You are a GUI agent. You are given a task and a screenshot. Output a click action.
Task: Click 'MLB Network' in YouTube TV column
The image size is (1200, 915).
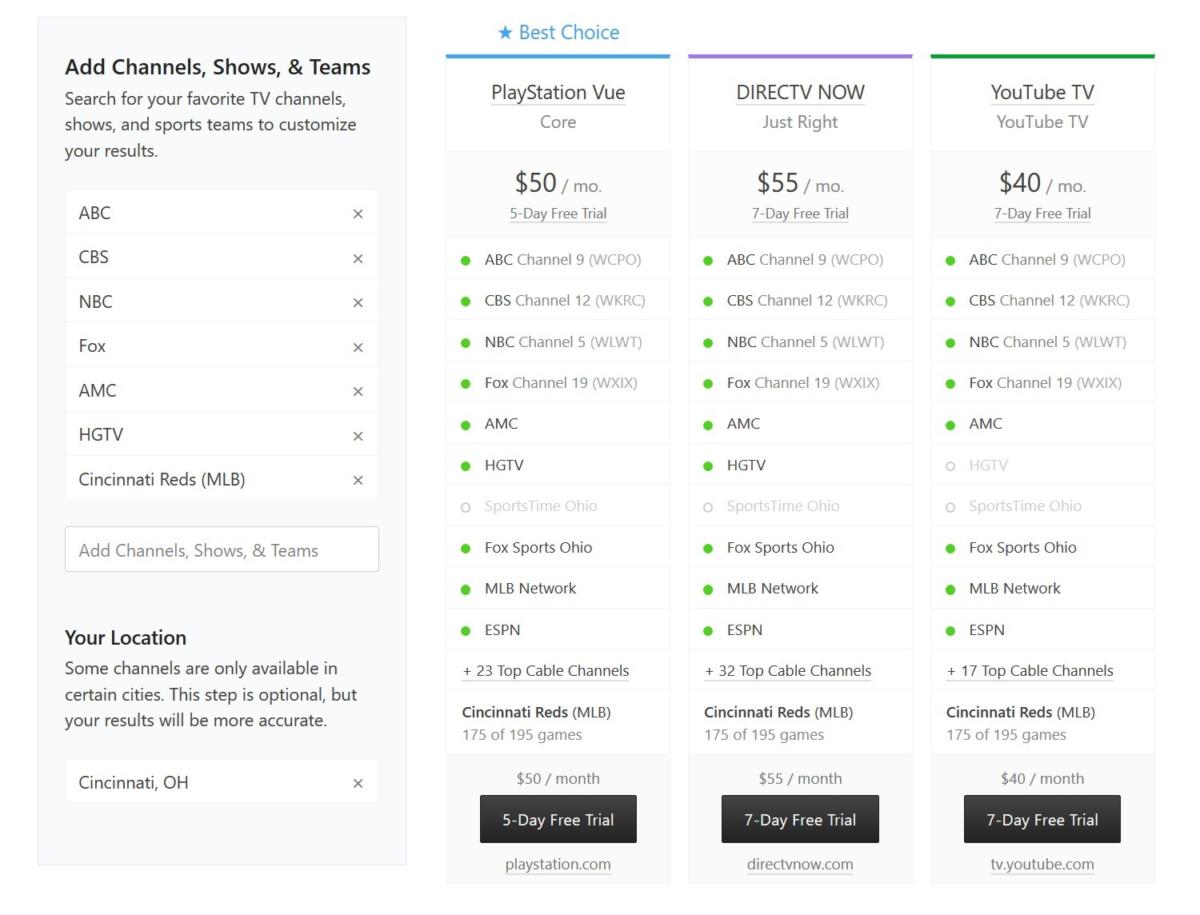[x=1014, y=589]
